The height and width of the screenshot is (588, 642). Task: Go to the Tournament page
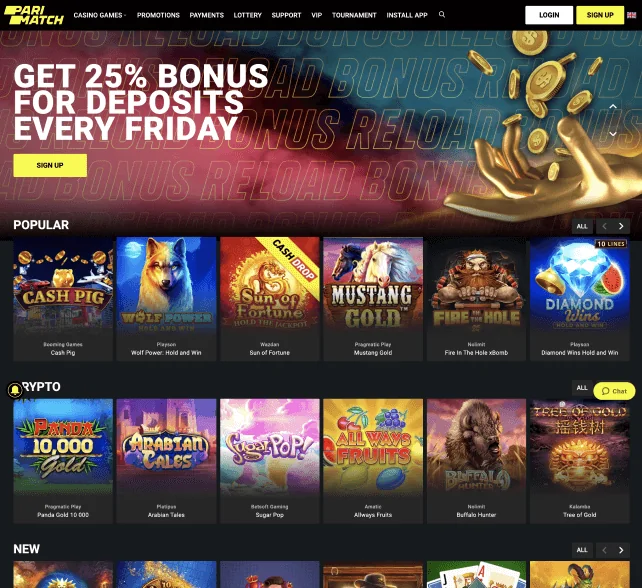(354, 15)
